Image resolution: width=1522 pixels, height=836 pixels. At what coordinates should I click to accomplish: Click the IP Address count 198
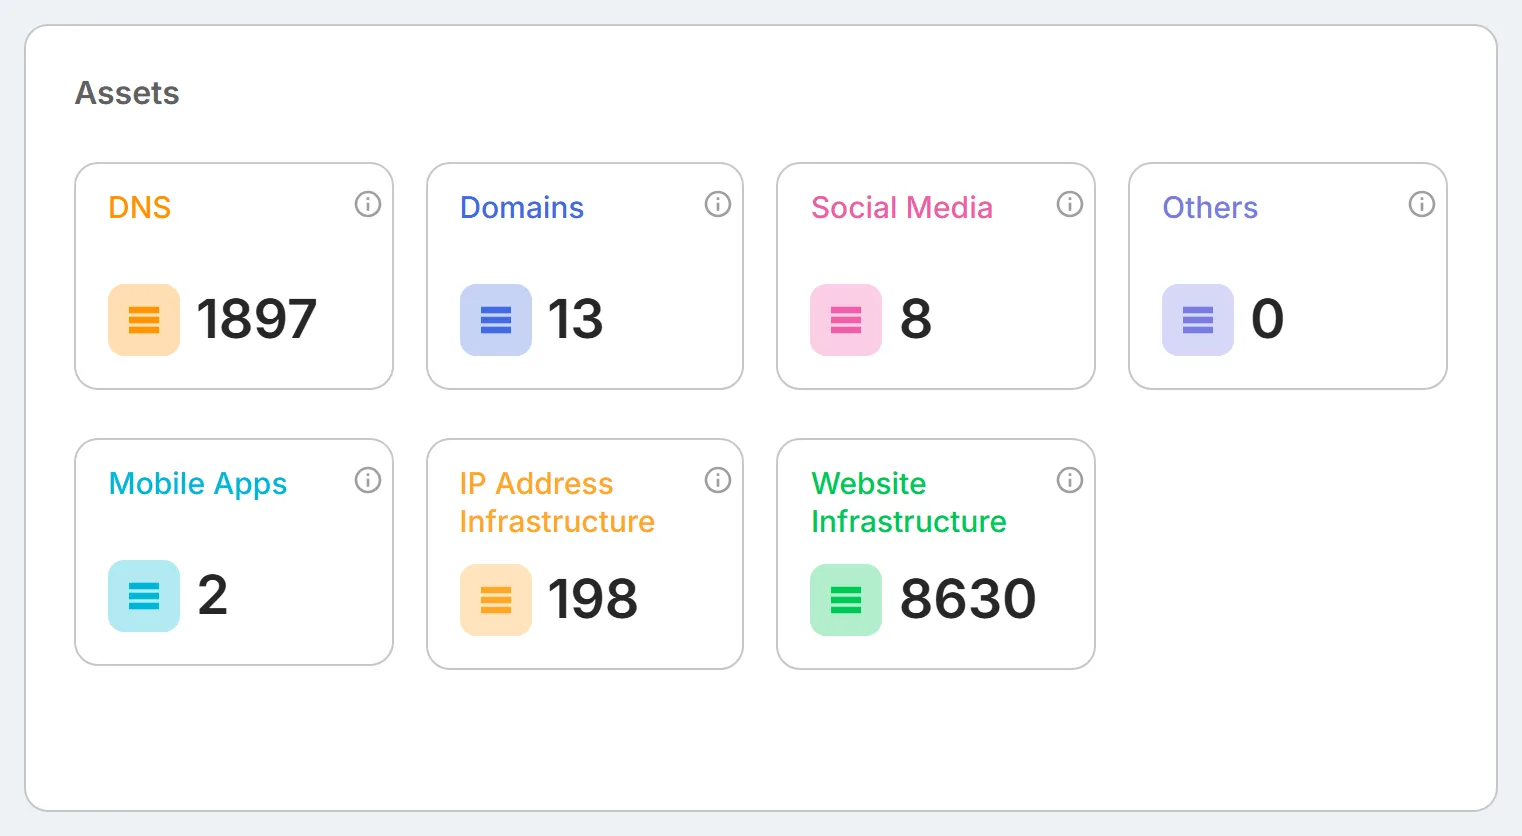click(x=593, y=600)
